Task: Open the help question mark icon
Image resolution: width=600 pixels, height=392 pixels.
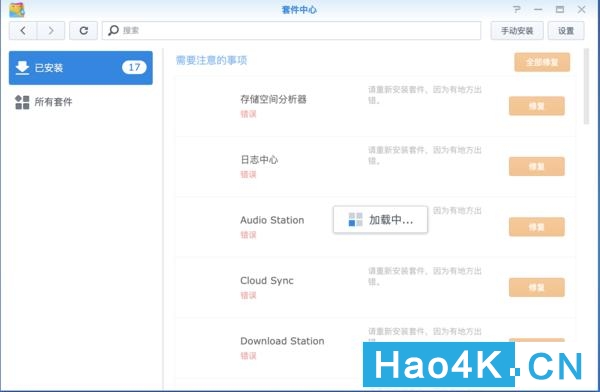Action: click(x=517, y=10)
